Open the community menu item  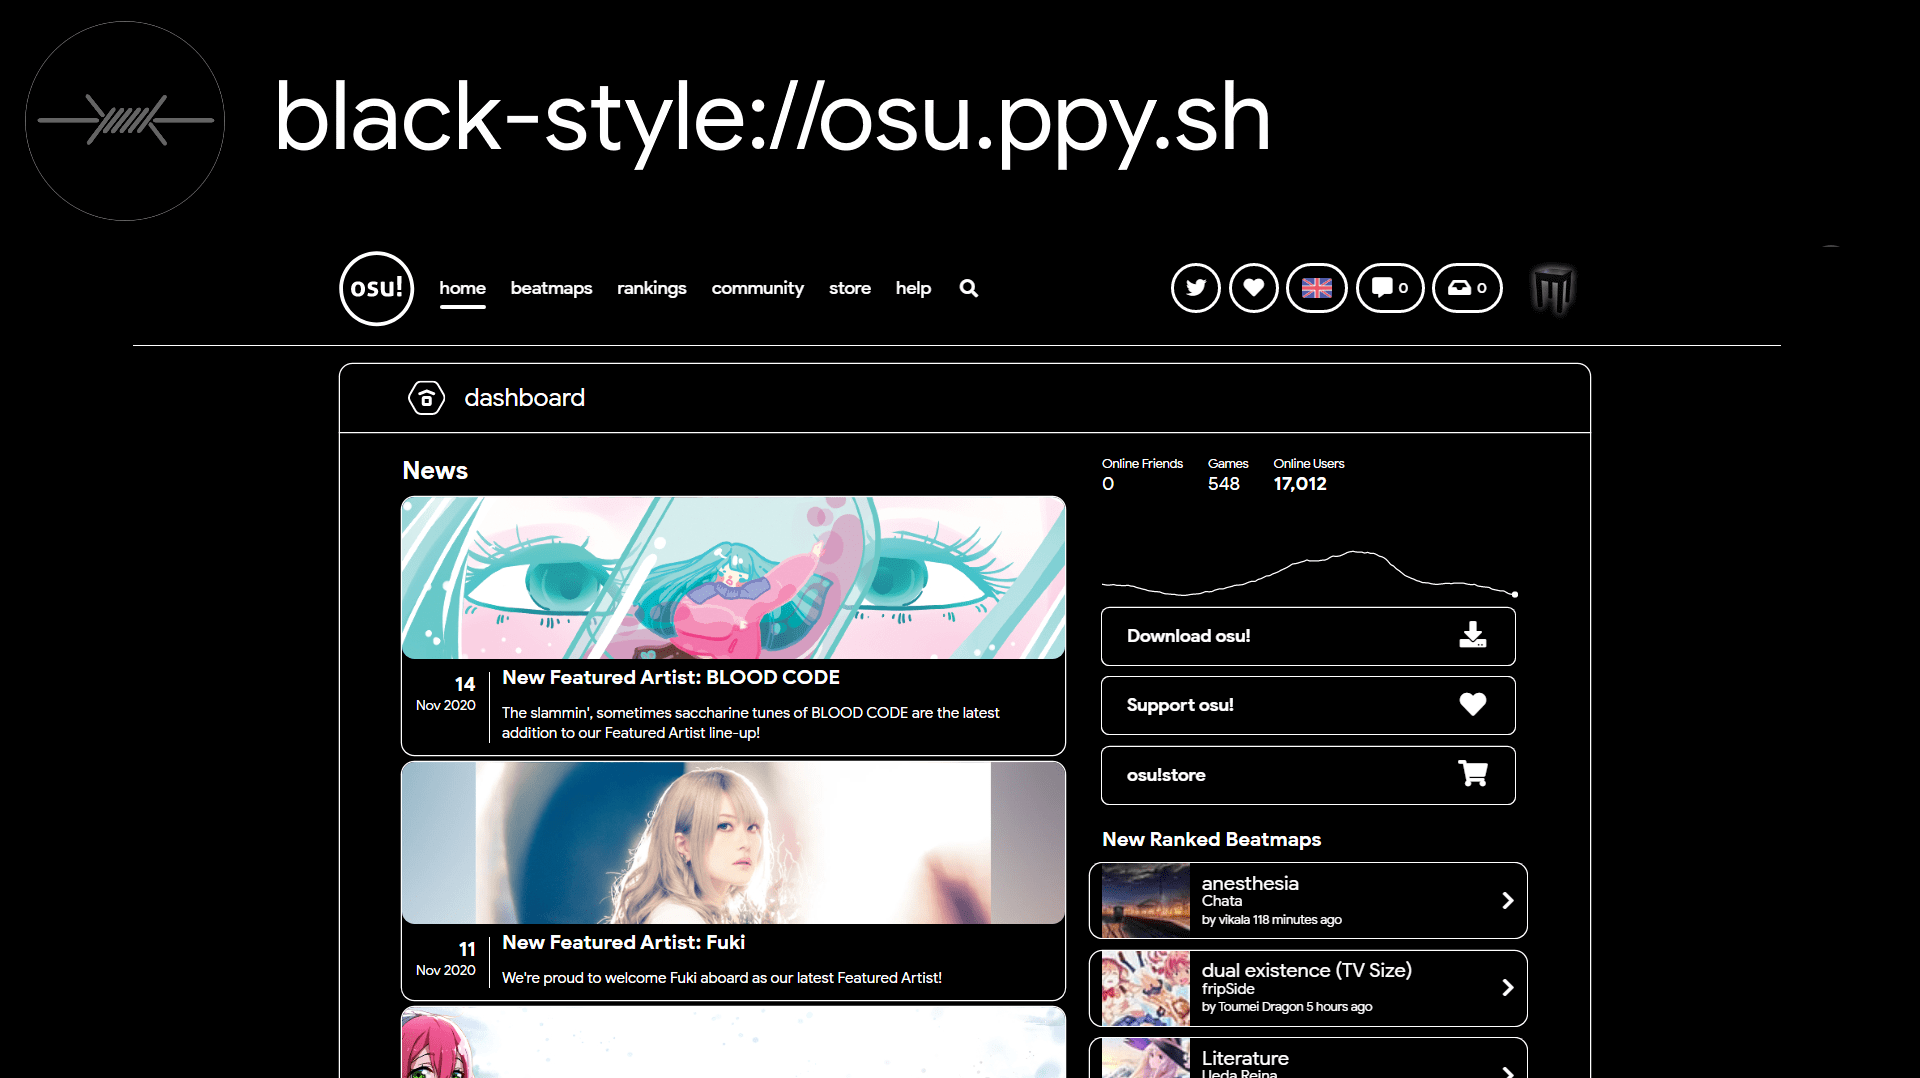[757, 288]
